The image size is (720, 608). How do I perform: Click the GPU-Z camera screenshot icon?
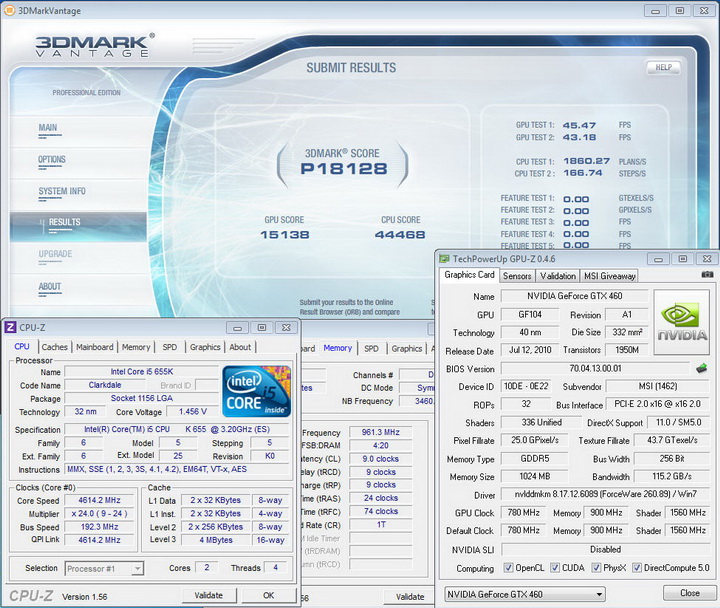coord(707,275)
